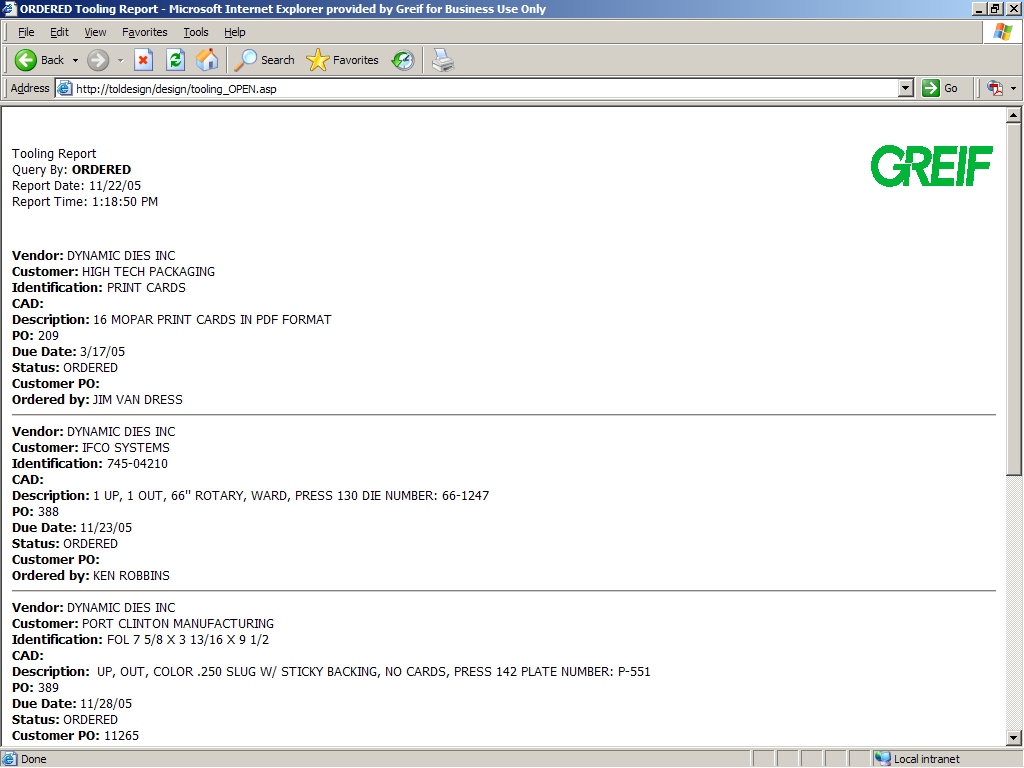Screen dimensions: 1024x768
Task: Click 'Due Date: 11/23/05' line
Action: tap(72, 528)
